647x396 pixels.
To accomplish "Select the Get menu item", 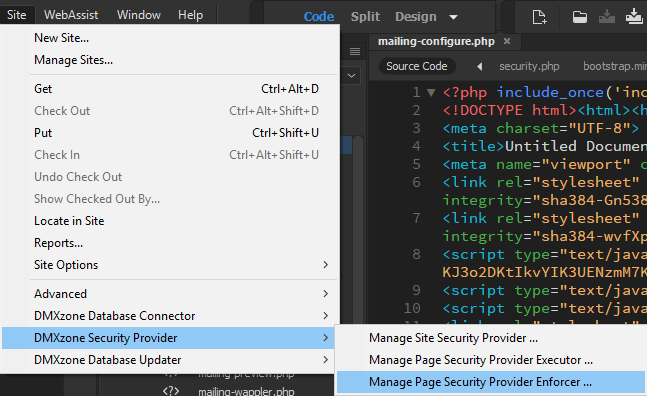I will click(170, 89).
